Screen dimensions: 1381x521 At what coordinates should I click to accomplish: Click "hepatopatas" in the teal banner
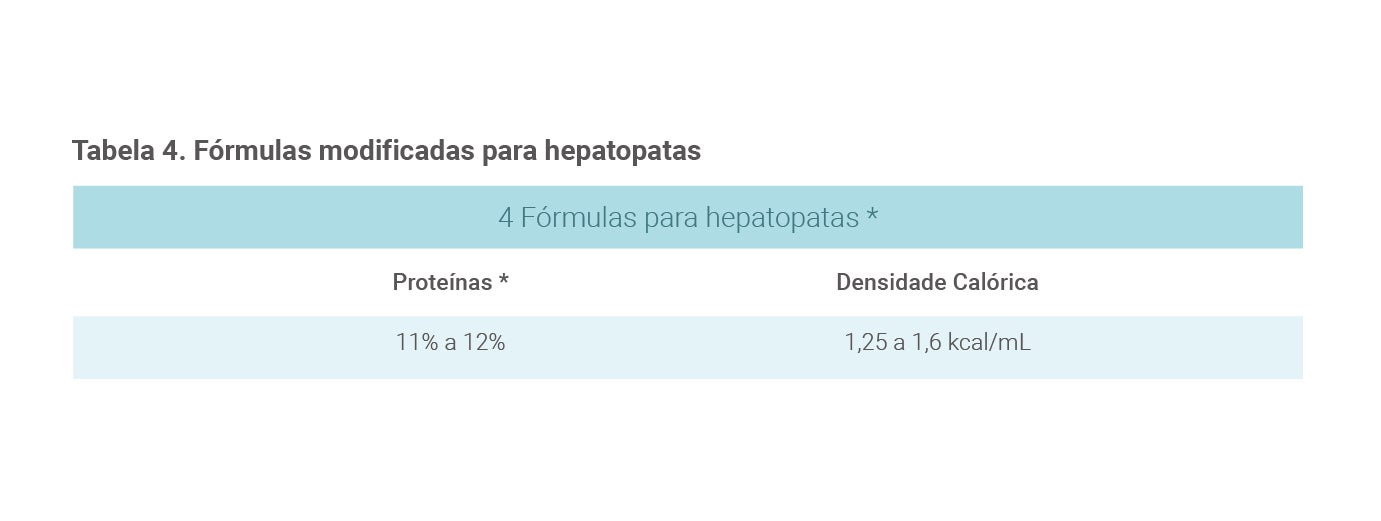[x=782, y=217]
